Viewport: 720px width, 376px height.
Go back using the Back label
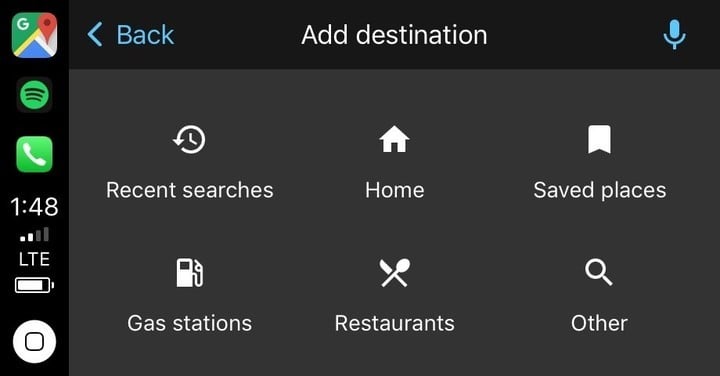(145, 35)
